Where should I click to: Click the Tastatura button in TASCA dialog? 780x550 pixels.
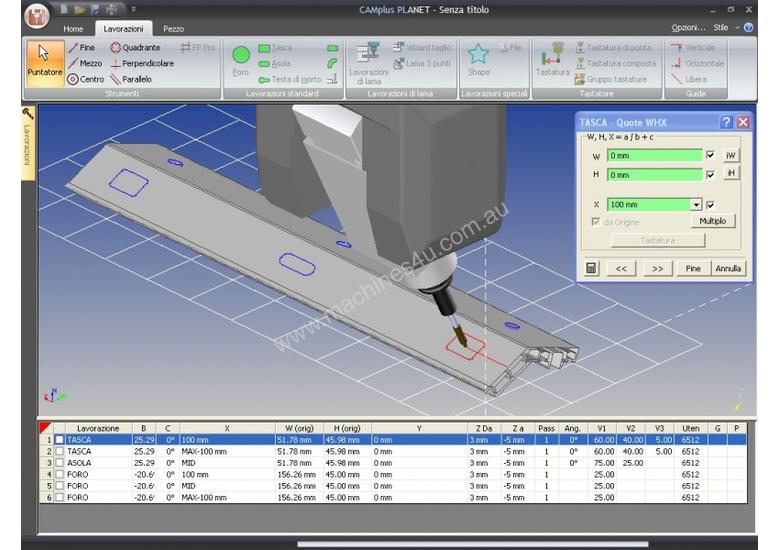pyautogui.click(x=658, y=241)
